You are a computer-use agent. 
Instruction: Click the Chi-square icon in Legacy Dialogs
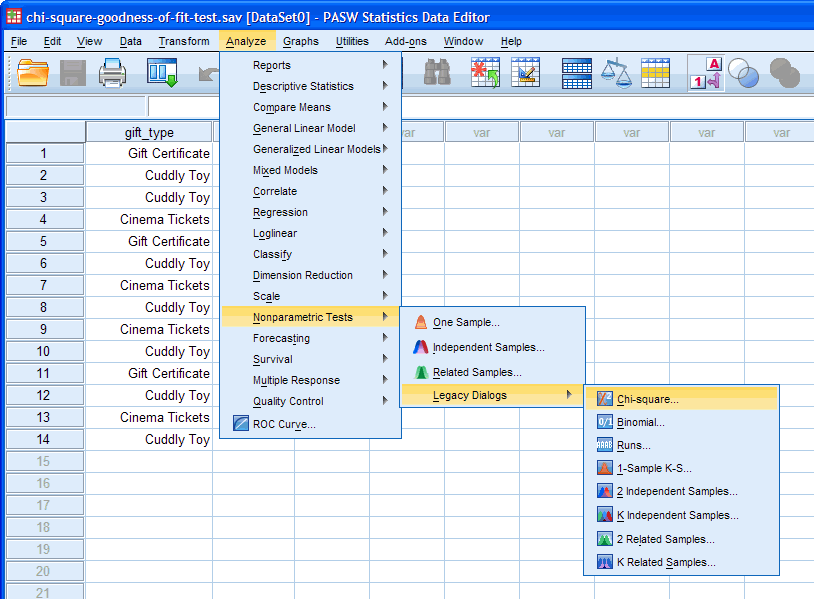(604, 399)
